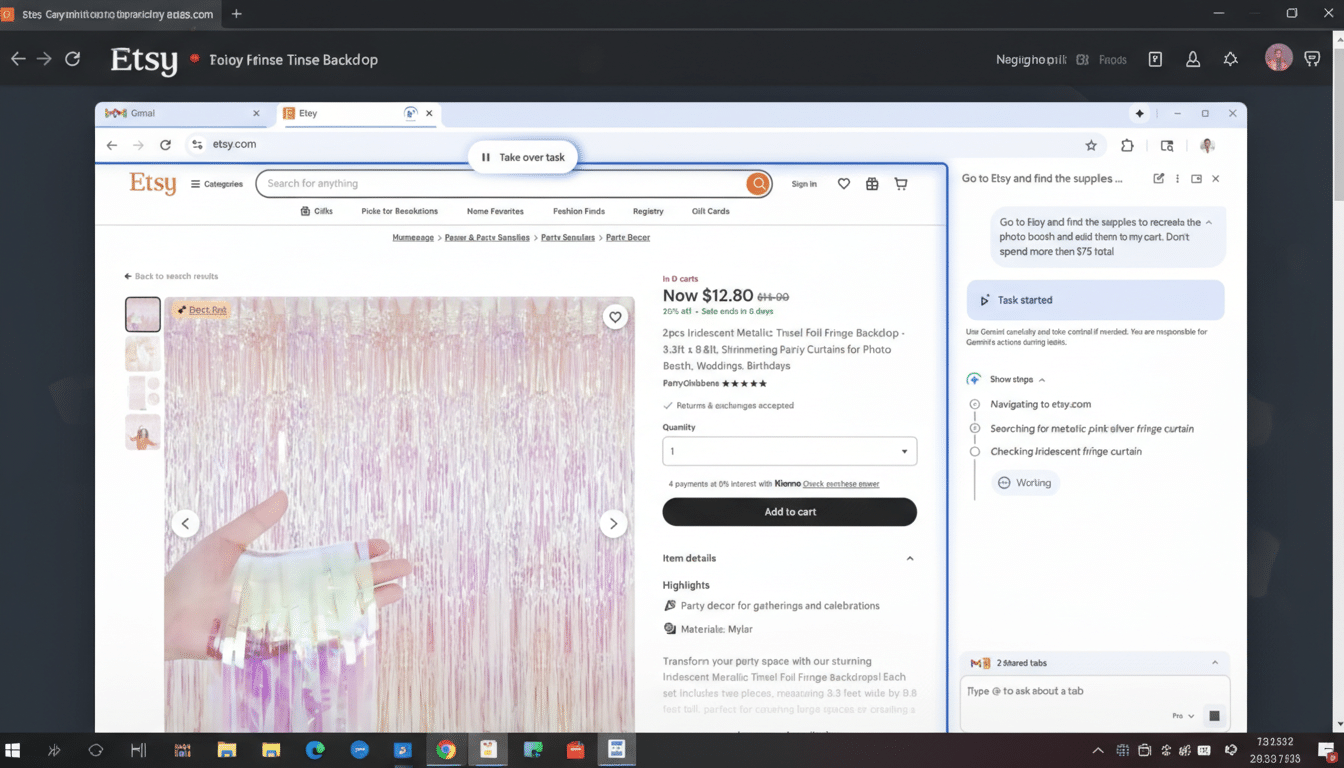This screenshot has width=1344, height=768.
Task: Open Registry in the Etsy navigation menu
Action: point(648,211)
